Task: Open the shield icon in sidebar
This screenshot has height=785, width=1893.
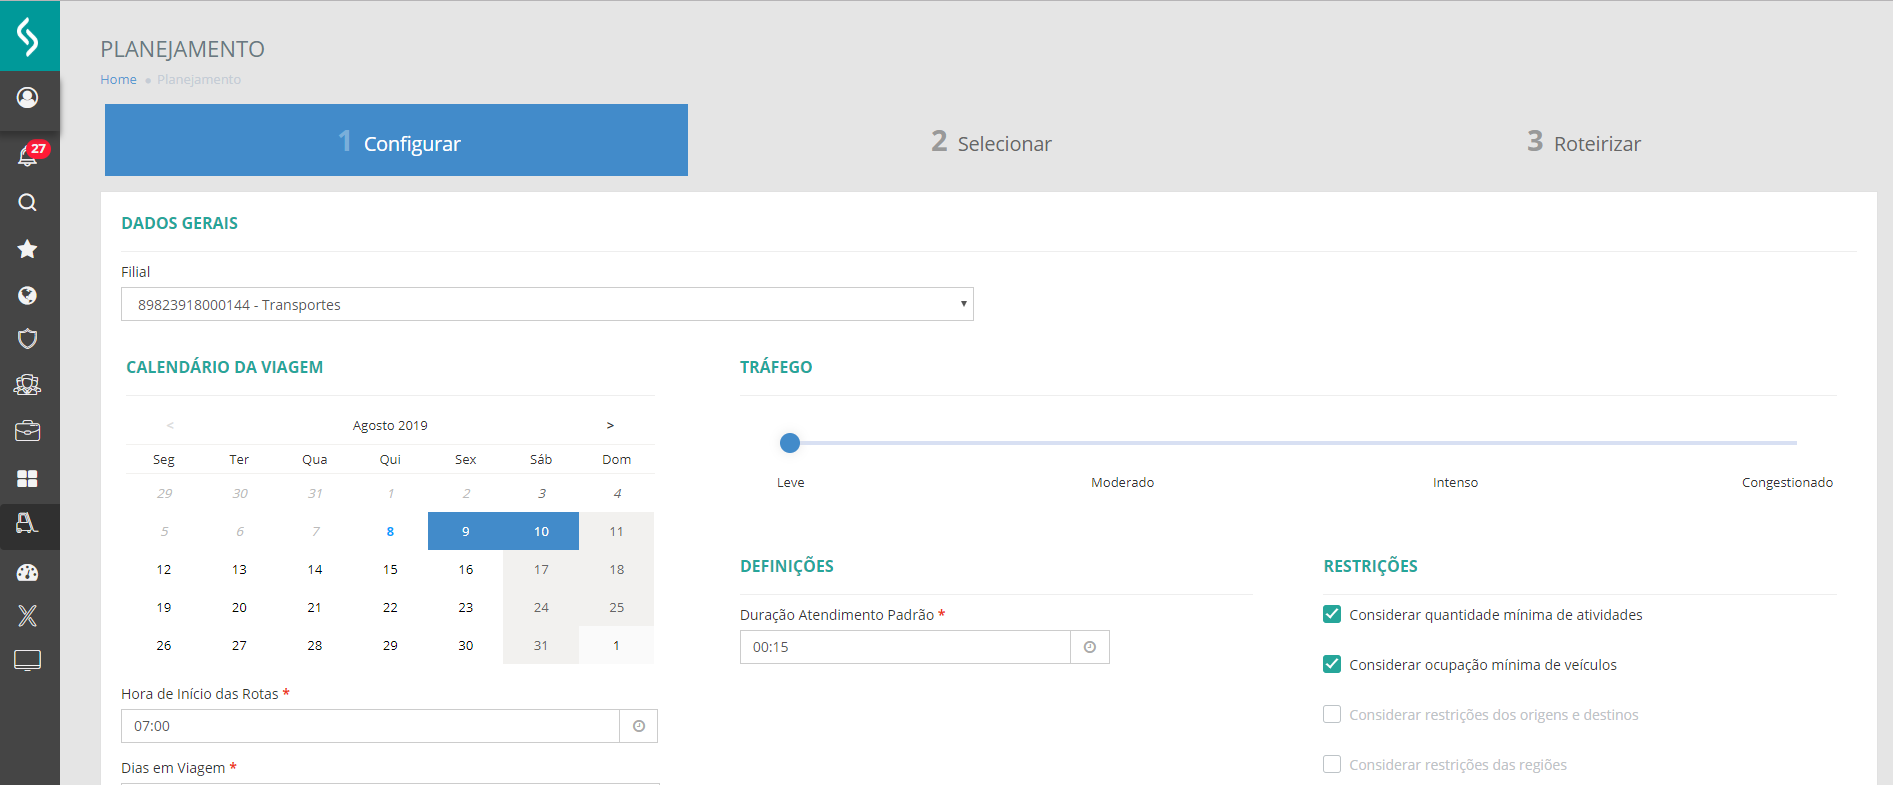Action: click(x=28, y=339)
